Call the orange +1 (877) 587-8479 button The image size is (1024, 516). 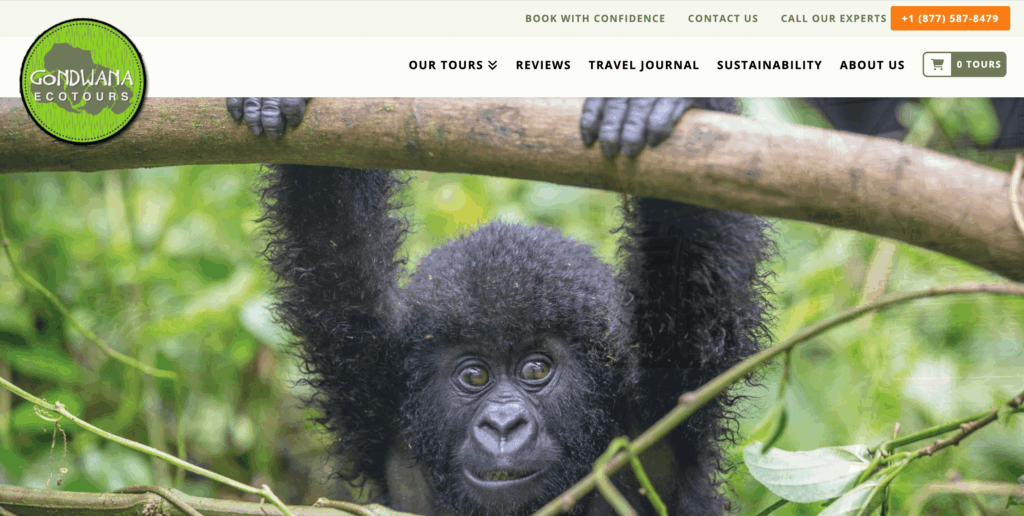(x=950, y=18)
